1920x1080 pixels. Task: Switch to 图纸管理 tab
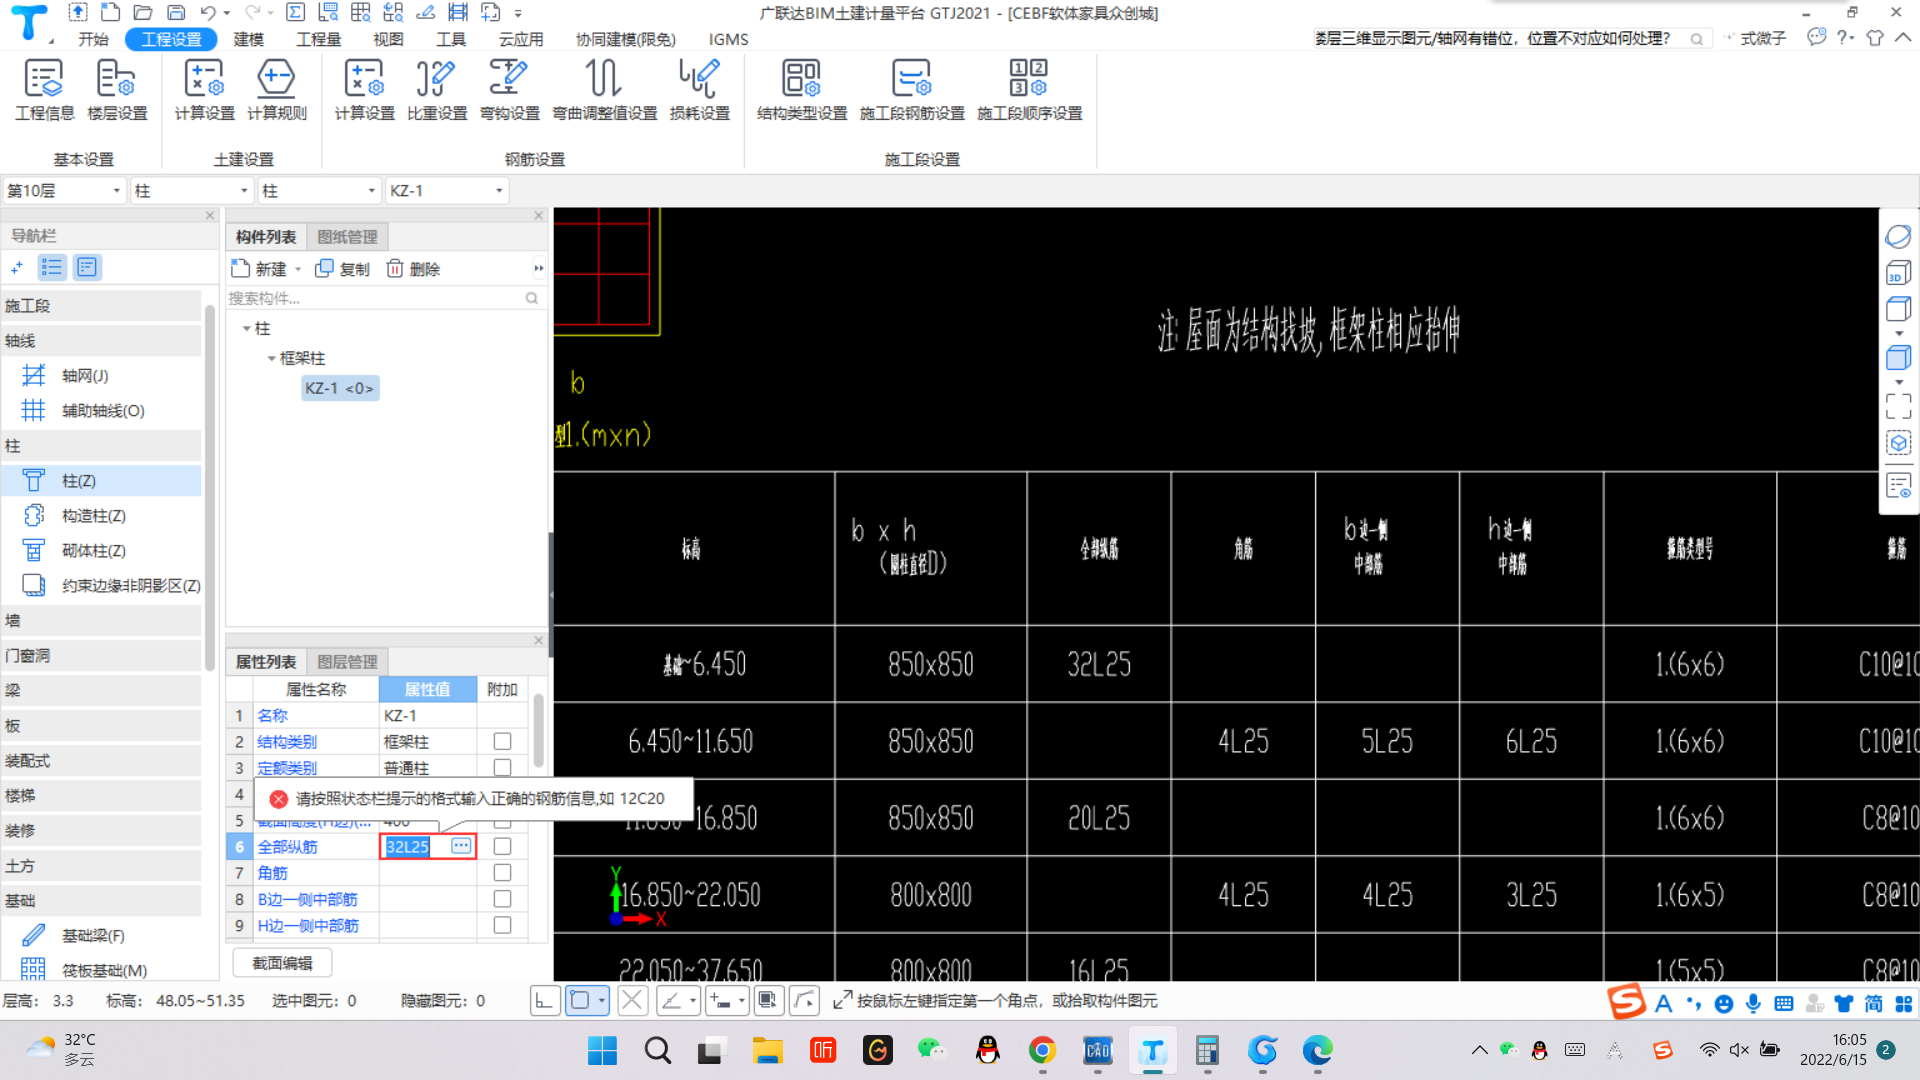pyautogui.click(x=347, y=237)
